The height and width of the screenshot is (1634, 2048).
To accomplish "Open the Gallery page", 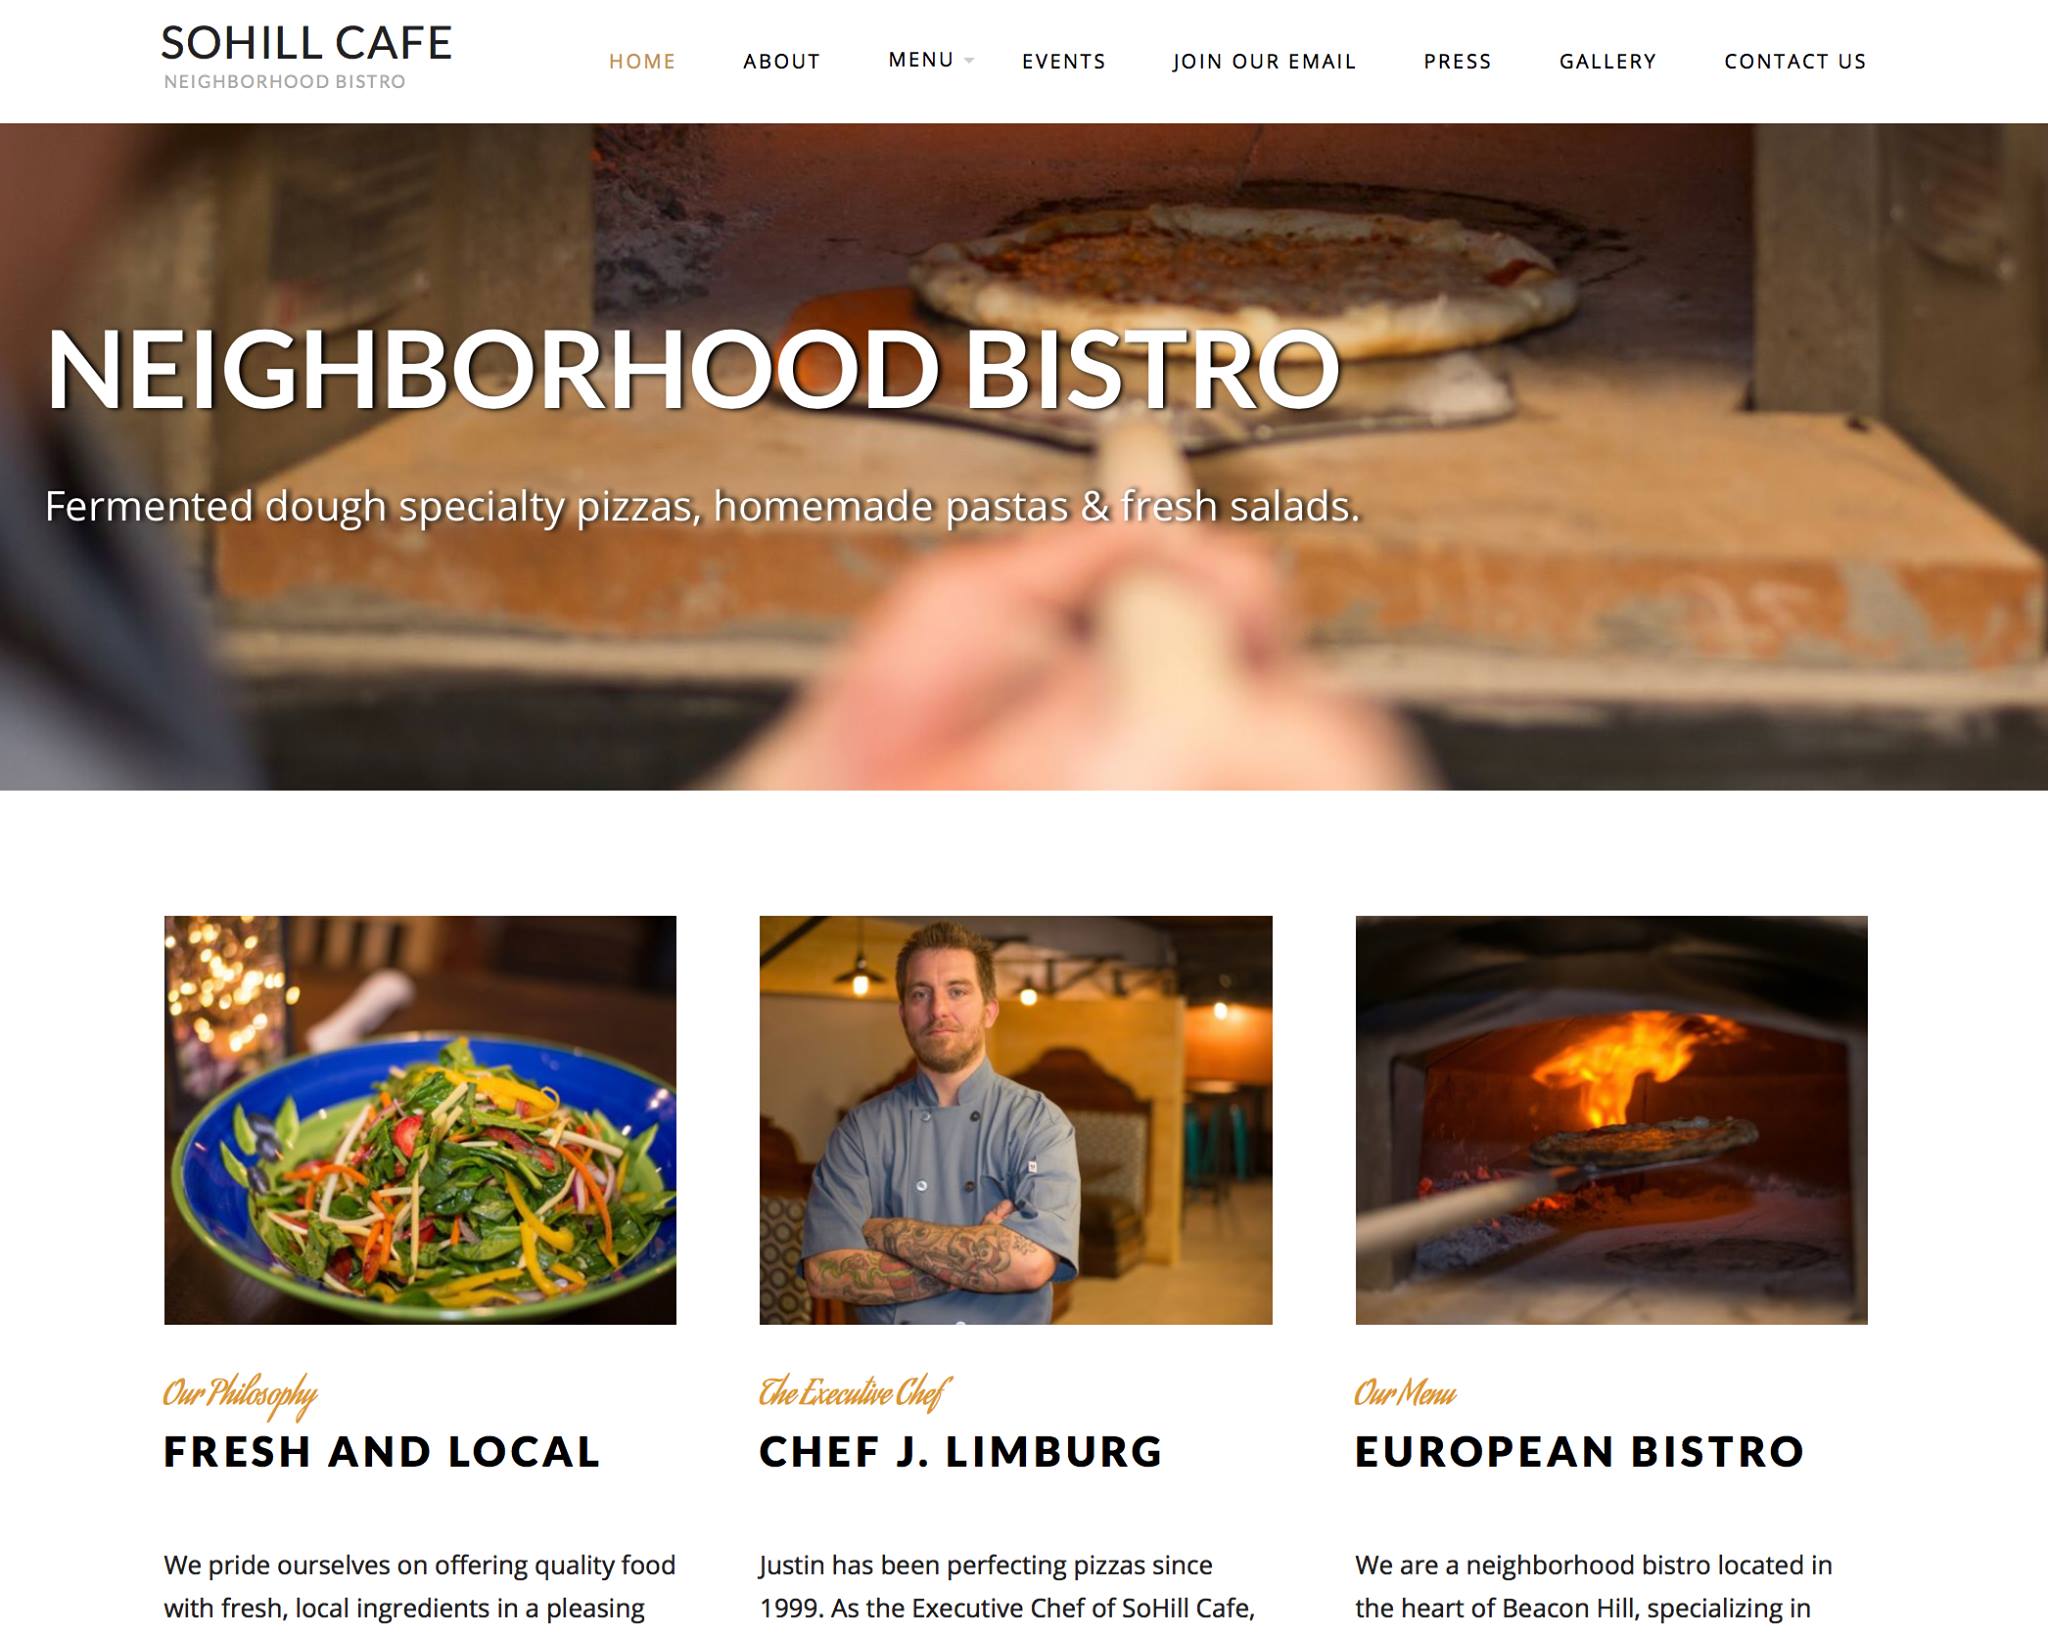I will click(x=1607, y=62).
